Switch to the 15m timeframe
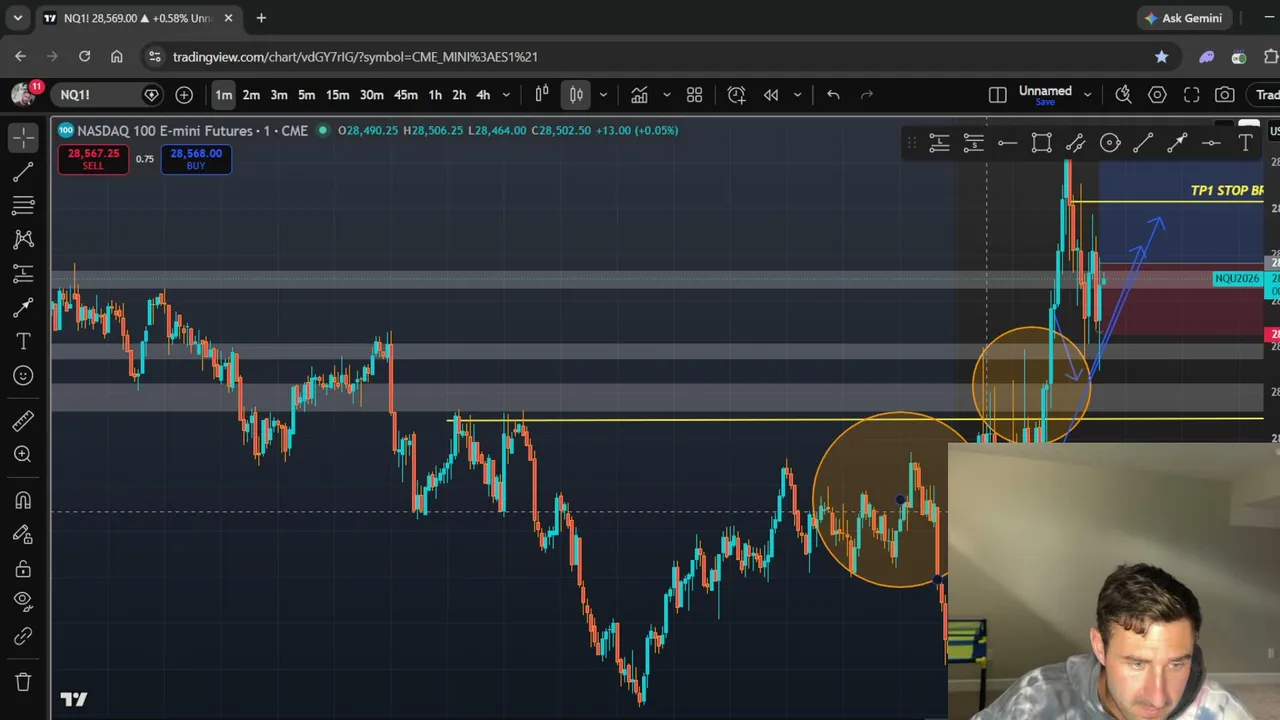The height and width of the screenshot is (720, 1280). click(x=338, y=95)
